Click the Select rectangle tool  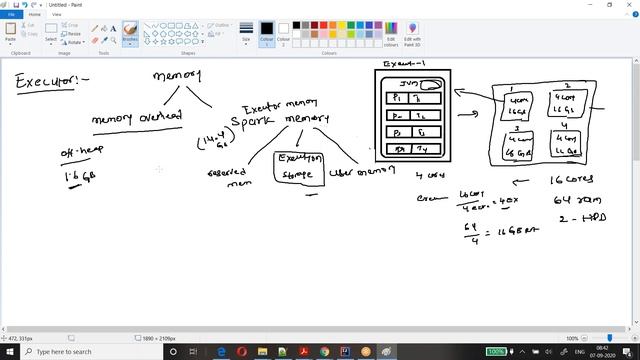51,28
